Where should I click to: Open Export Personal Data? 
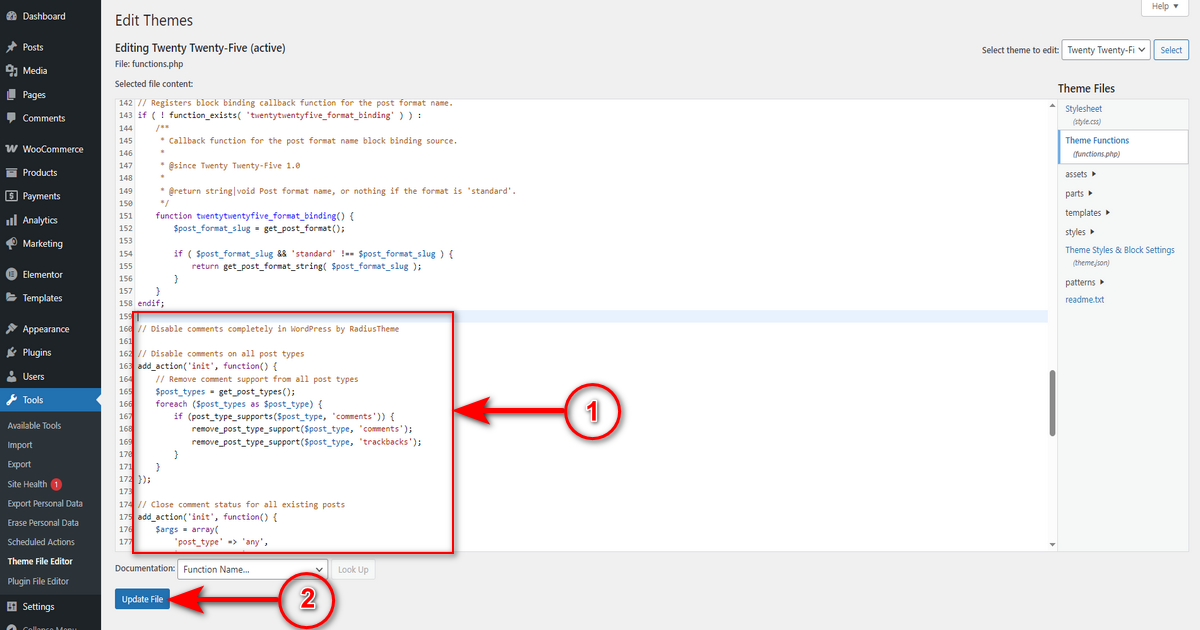pos(45,504)
